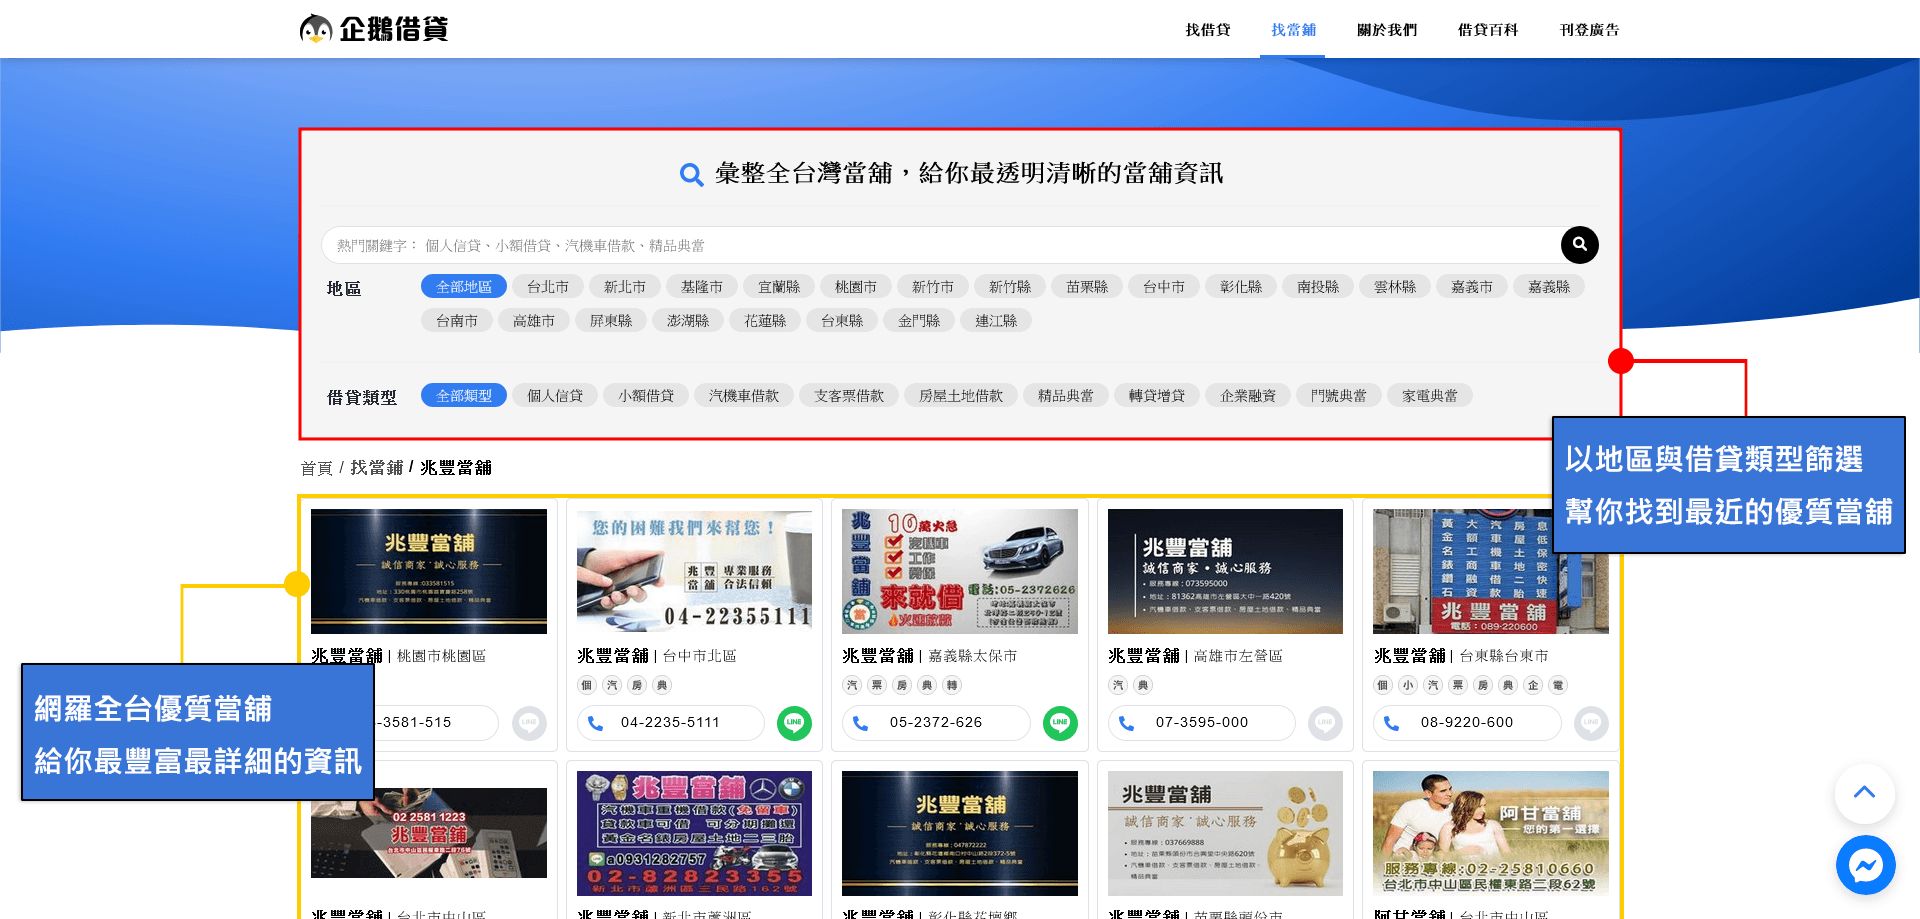Click 典 tag on 高雄市左營區 card
Image resolution: width=1920 pixels, height=919 pixels.
pyautogui.click(x=1143, y=685)
